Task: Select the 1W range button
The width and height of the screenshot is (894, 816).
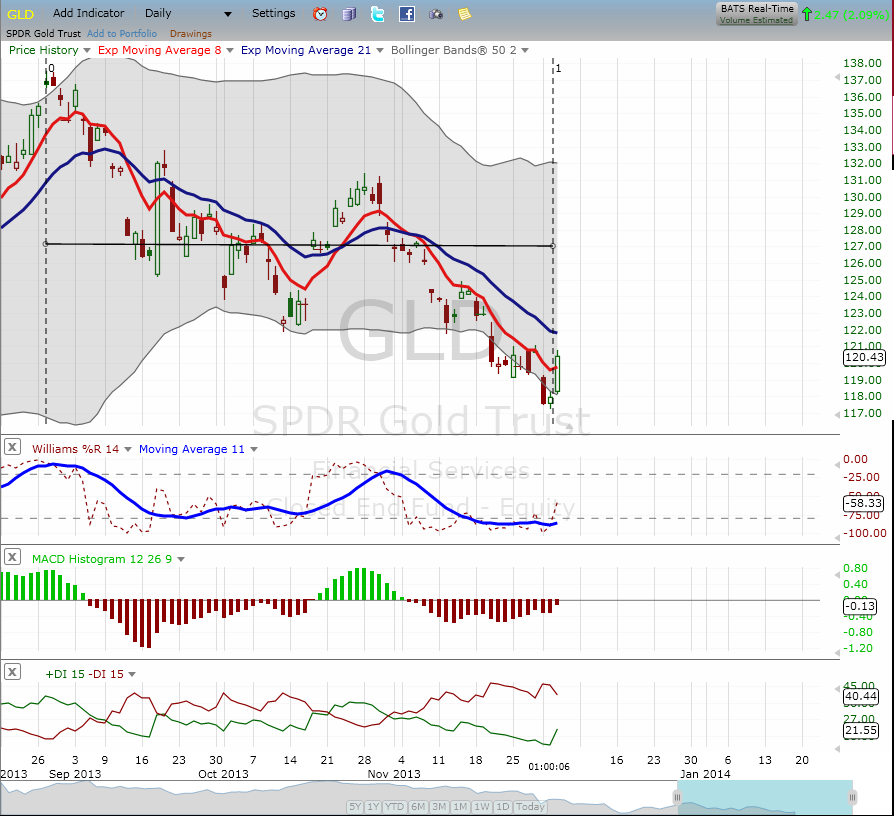Action: click(482, 807)
